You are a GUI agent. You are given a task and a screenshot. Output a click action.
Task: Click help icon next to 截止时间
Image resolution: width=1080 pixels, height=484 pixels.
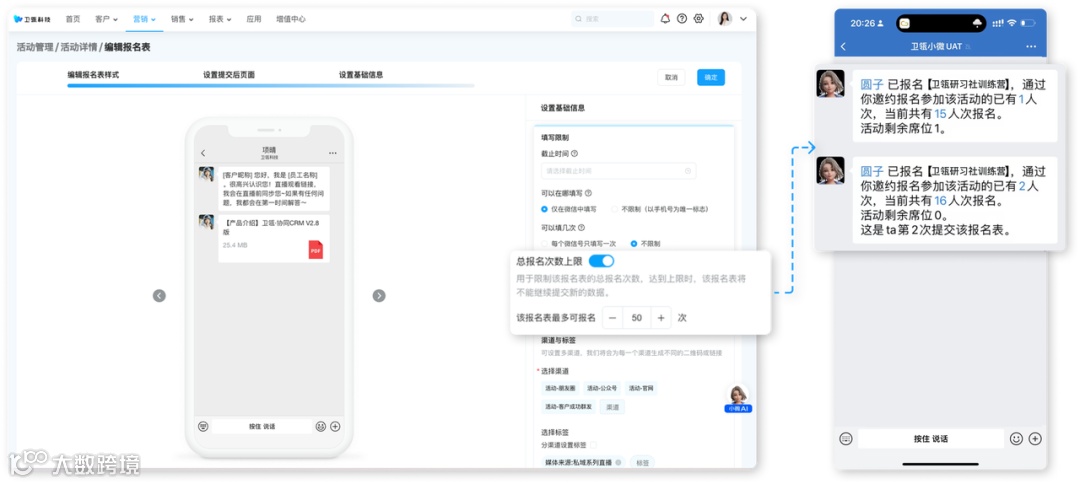[574, 154]
